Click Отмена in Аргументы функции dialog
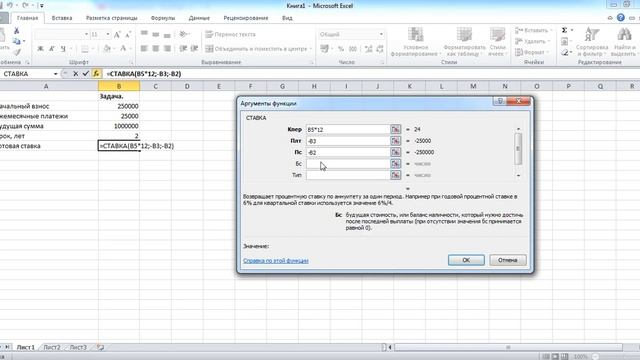This screenshot has width=640, height=360. (507, 260)
